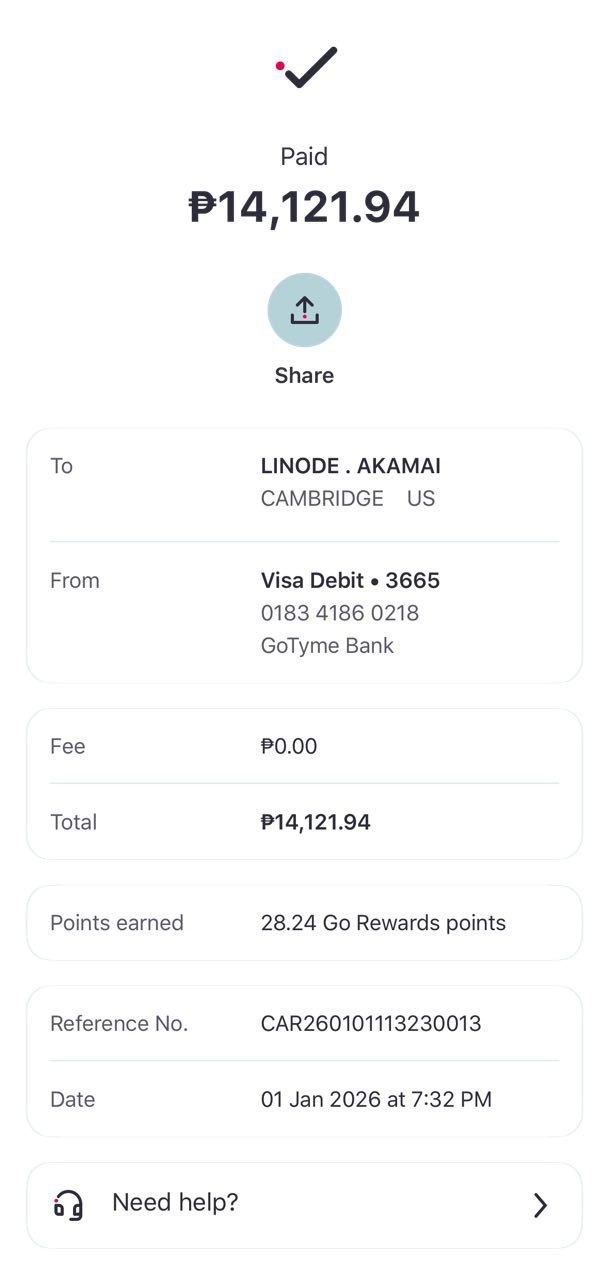Tap the Share upload icon button
The width and height of the screenshot is (609, 1280).
click(x=304, y=310)
